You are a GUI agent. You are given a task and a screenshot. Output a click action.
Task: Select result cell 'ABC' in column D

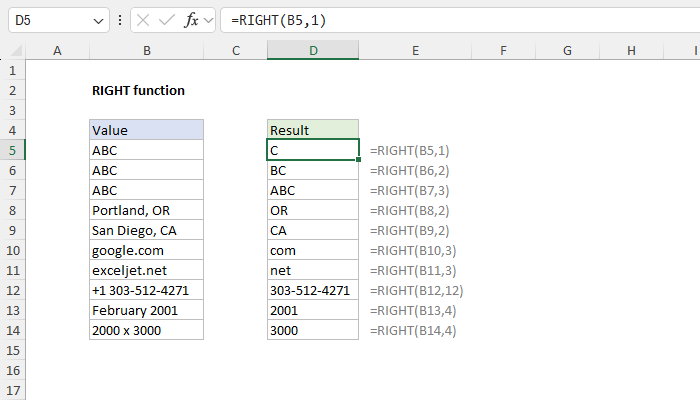pos(313,191)
